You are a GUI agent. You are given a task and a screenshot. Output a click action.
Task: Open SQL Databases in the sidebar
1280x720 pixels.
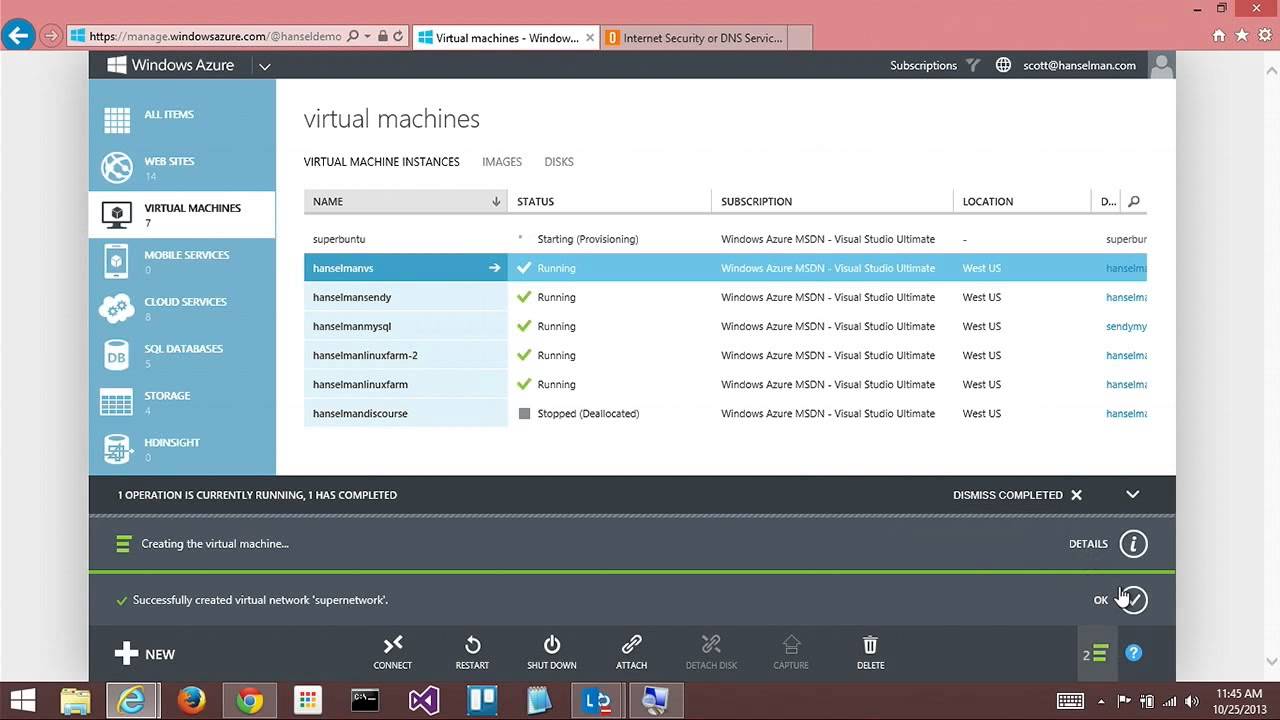tap(182, 355)
